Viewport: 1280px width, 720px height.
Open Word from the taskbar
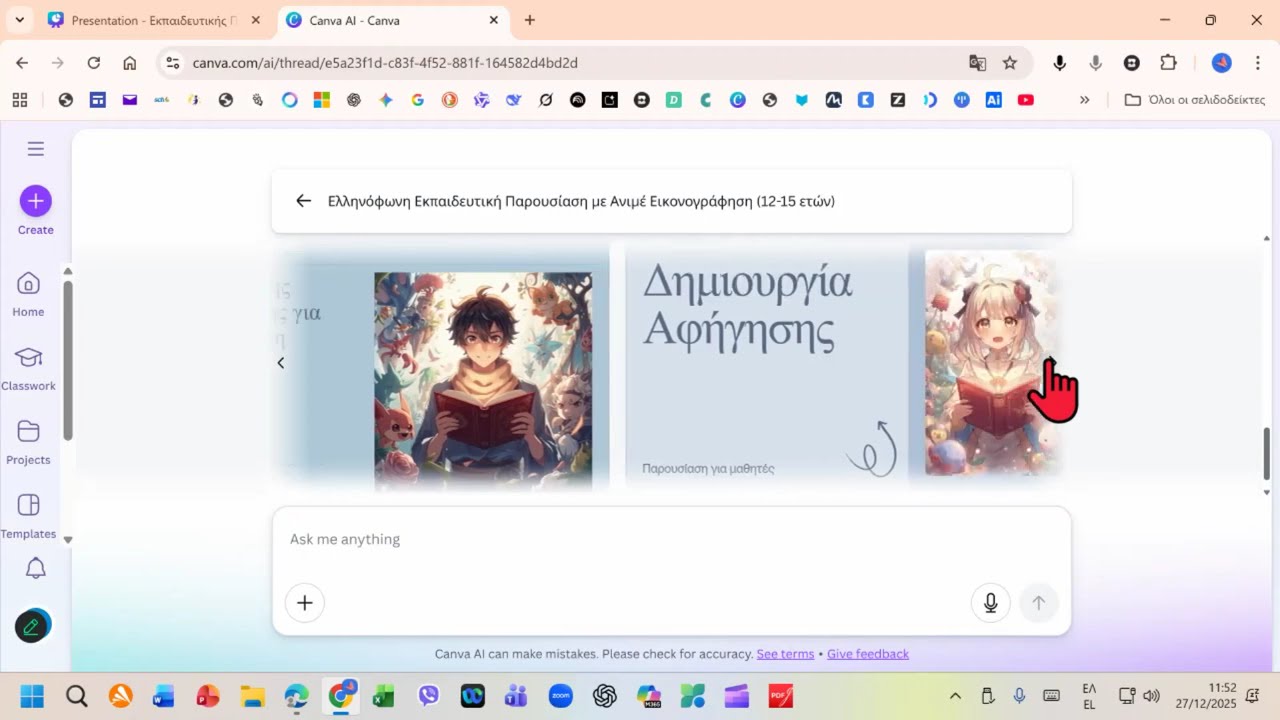click(164, 695)
